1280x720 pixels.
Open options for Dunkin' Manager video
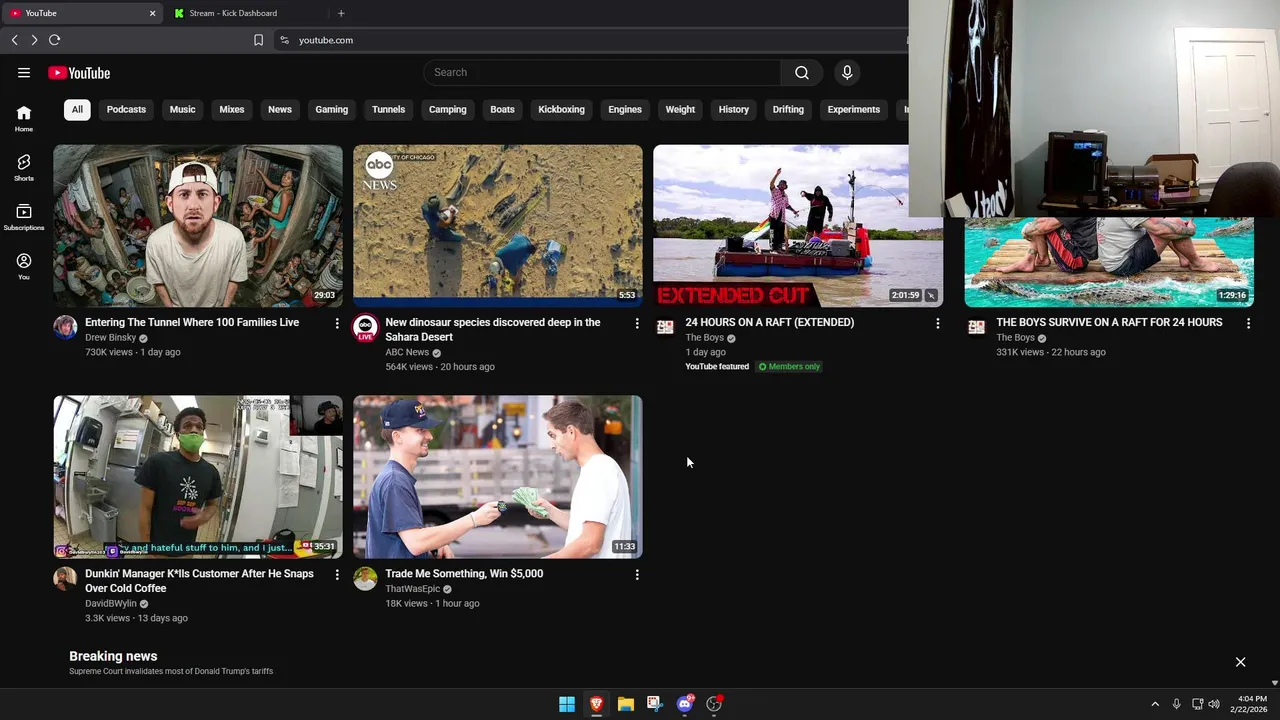point(337,574)
